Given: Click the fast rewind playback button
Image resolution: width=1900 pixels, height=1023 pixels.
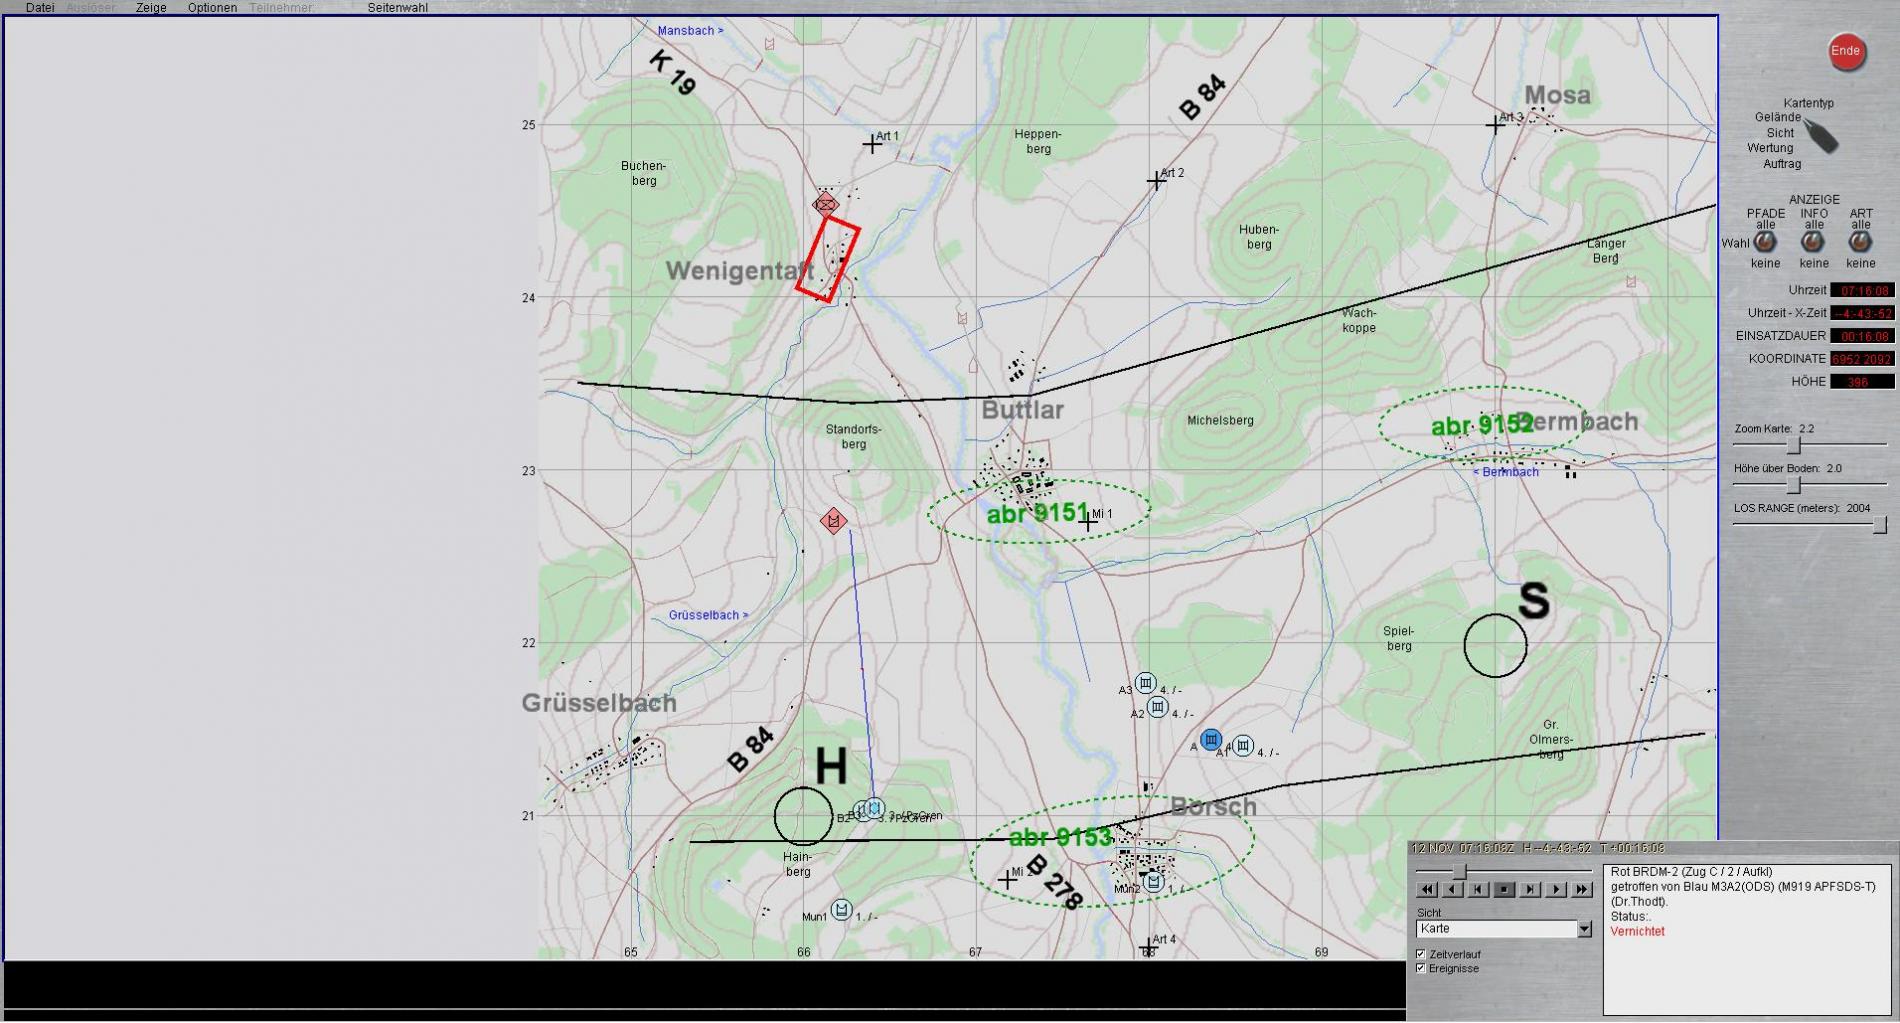Looking at the screenshot, I should click(x=1427, y=889).
